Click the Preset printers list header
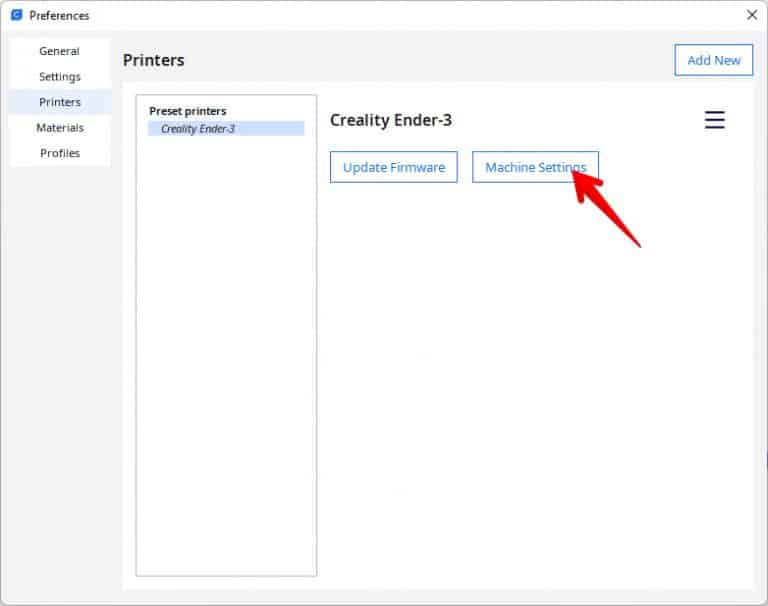 click(188, 111)
